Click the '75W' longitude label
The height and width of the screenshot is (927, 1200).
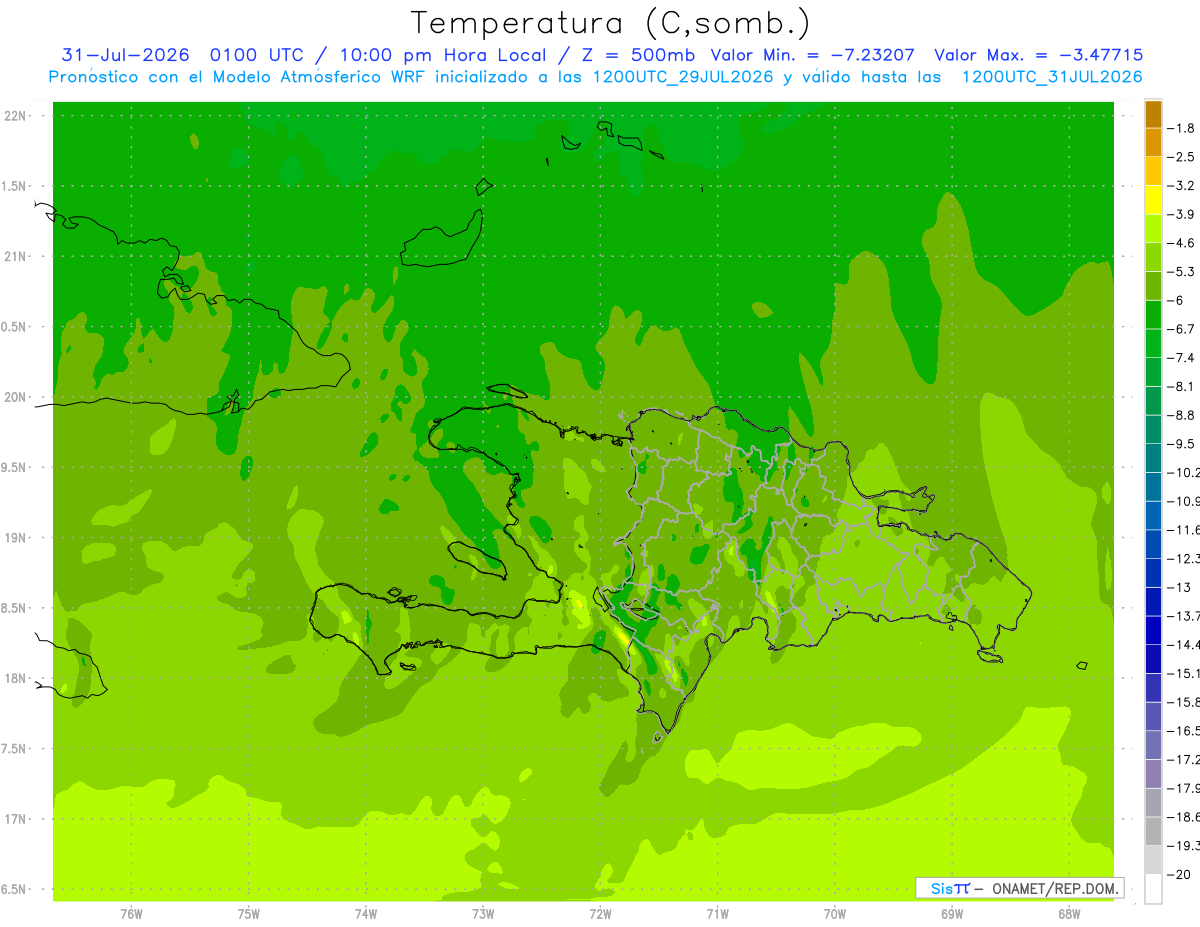click(249, 914)
